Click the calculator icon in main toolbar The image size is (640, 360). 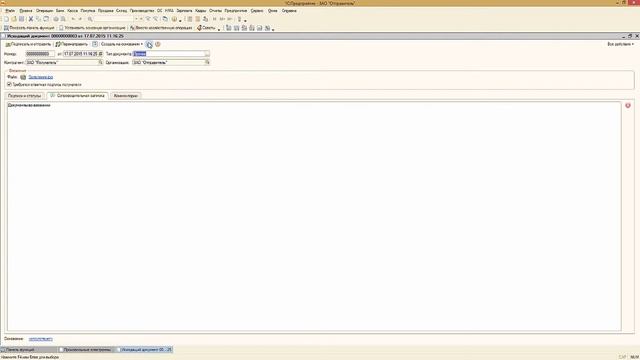190,19
